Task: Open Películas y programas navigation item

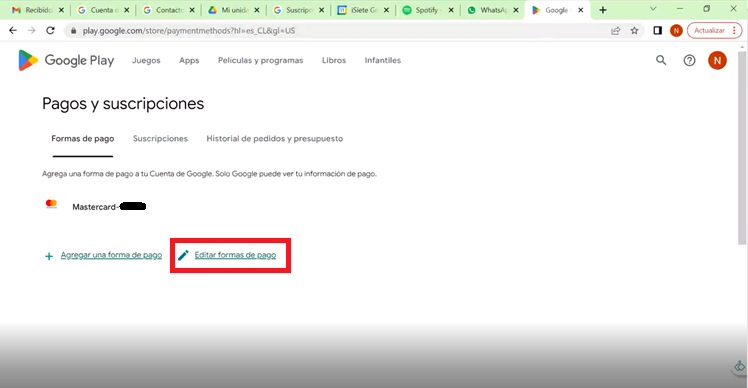Action: coord(260,61)
